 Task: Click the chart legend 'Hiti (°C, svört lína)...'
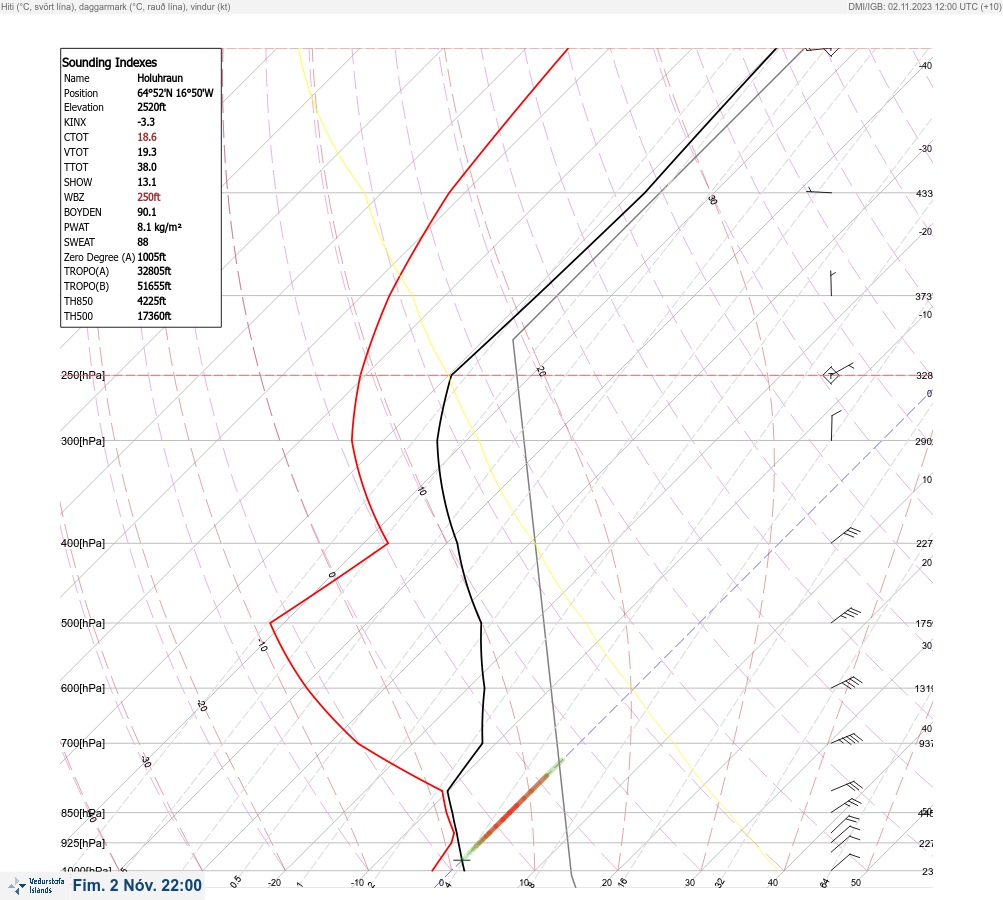116,6
